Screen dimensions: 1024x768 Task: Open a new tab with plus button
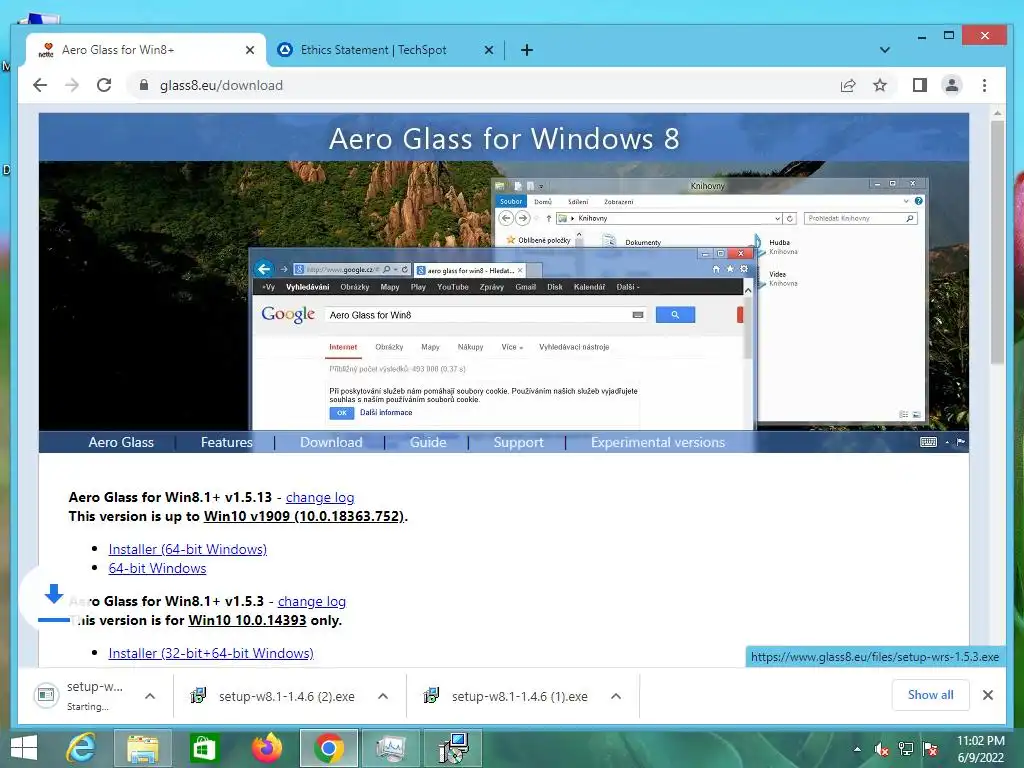click(527, 50)
